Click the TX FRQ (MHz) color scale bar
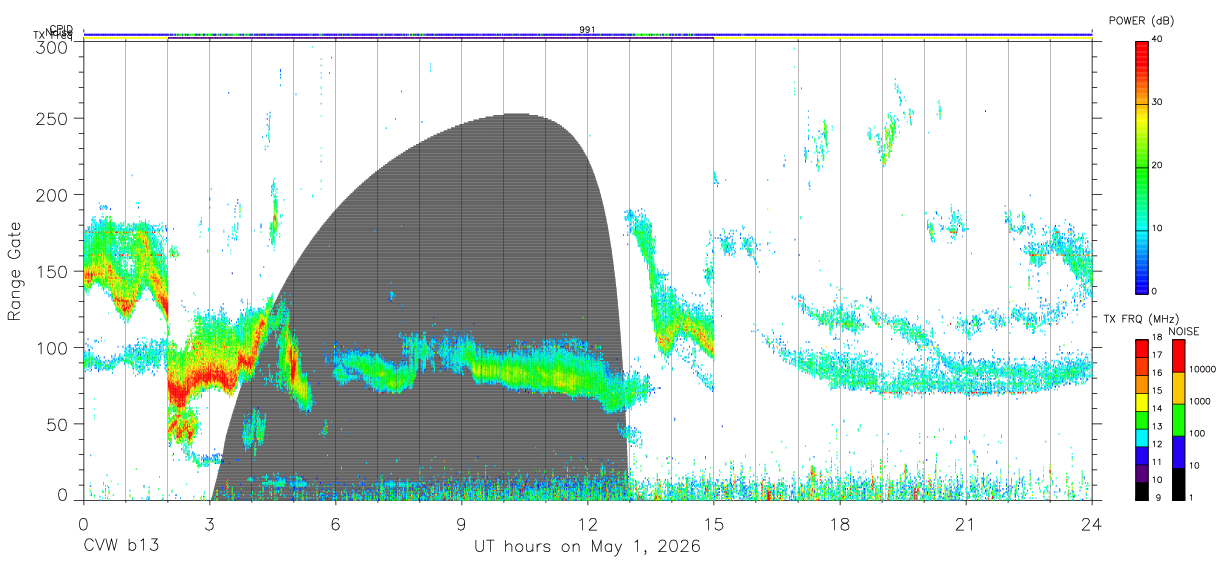The width and height of the screenshot is (1228, 567). pos(1141,419)
